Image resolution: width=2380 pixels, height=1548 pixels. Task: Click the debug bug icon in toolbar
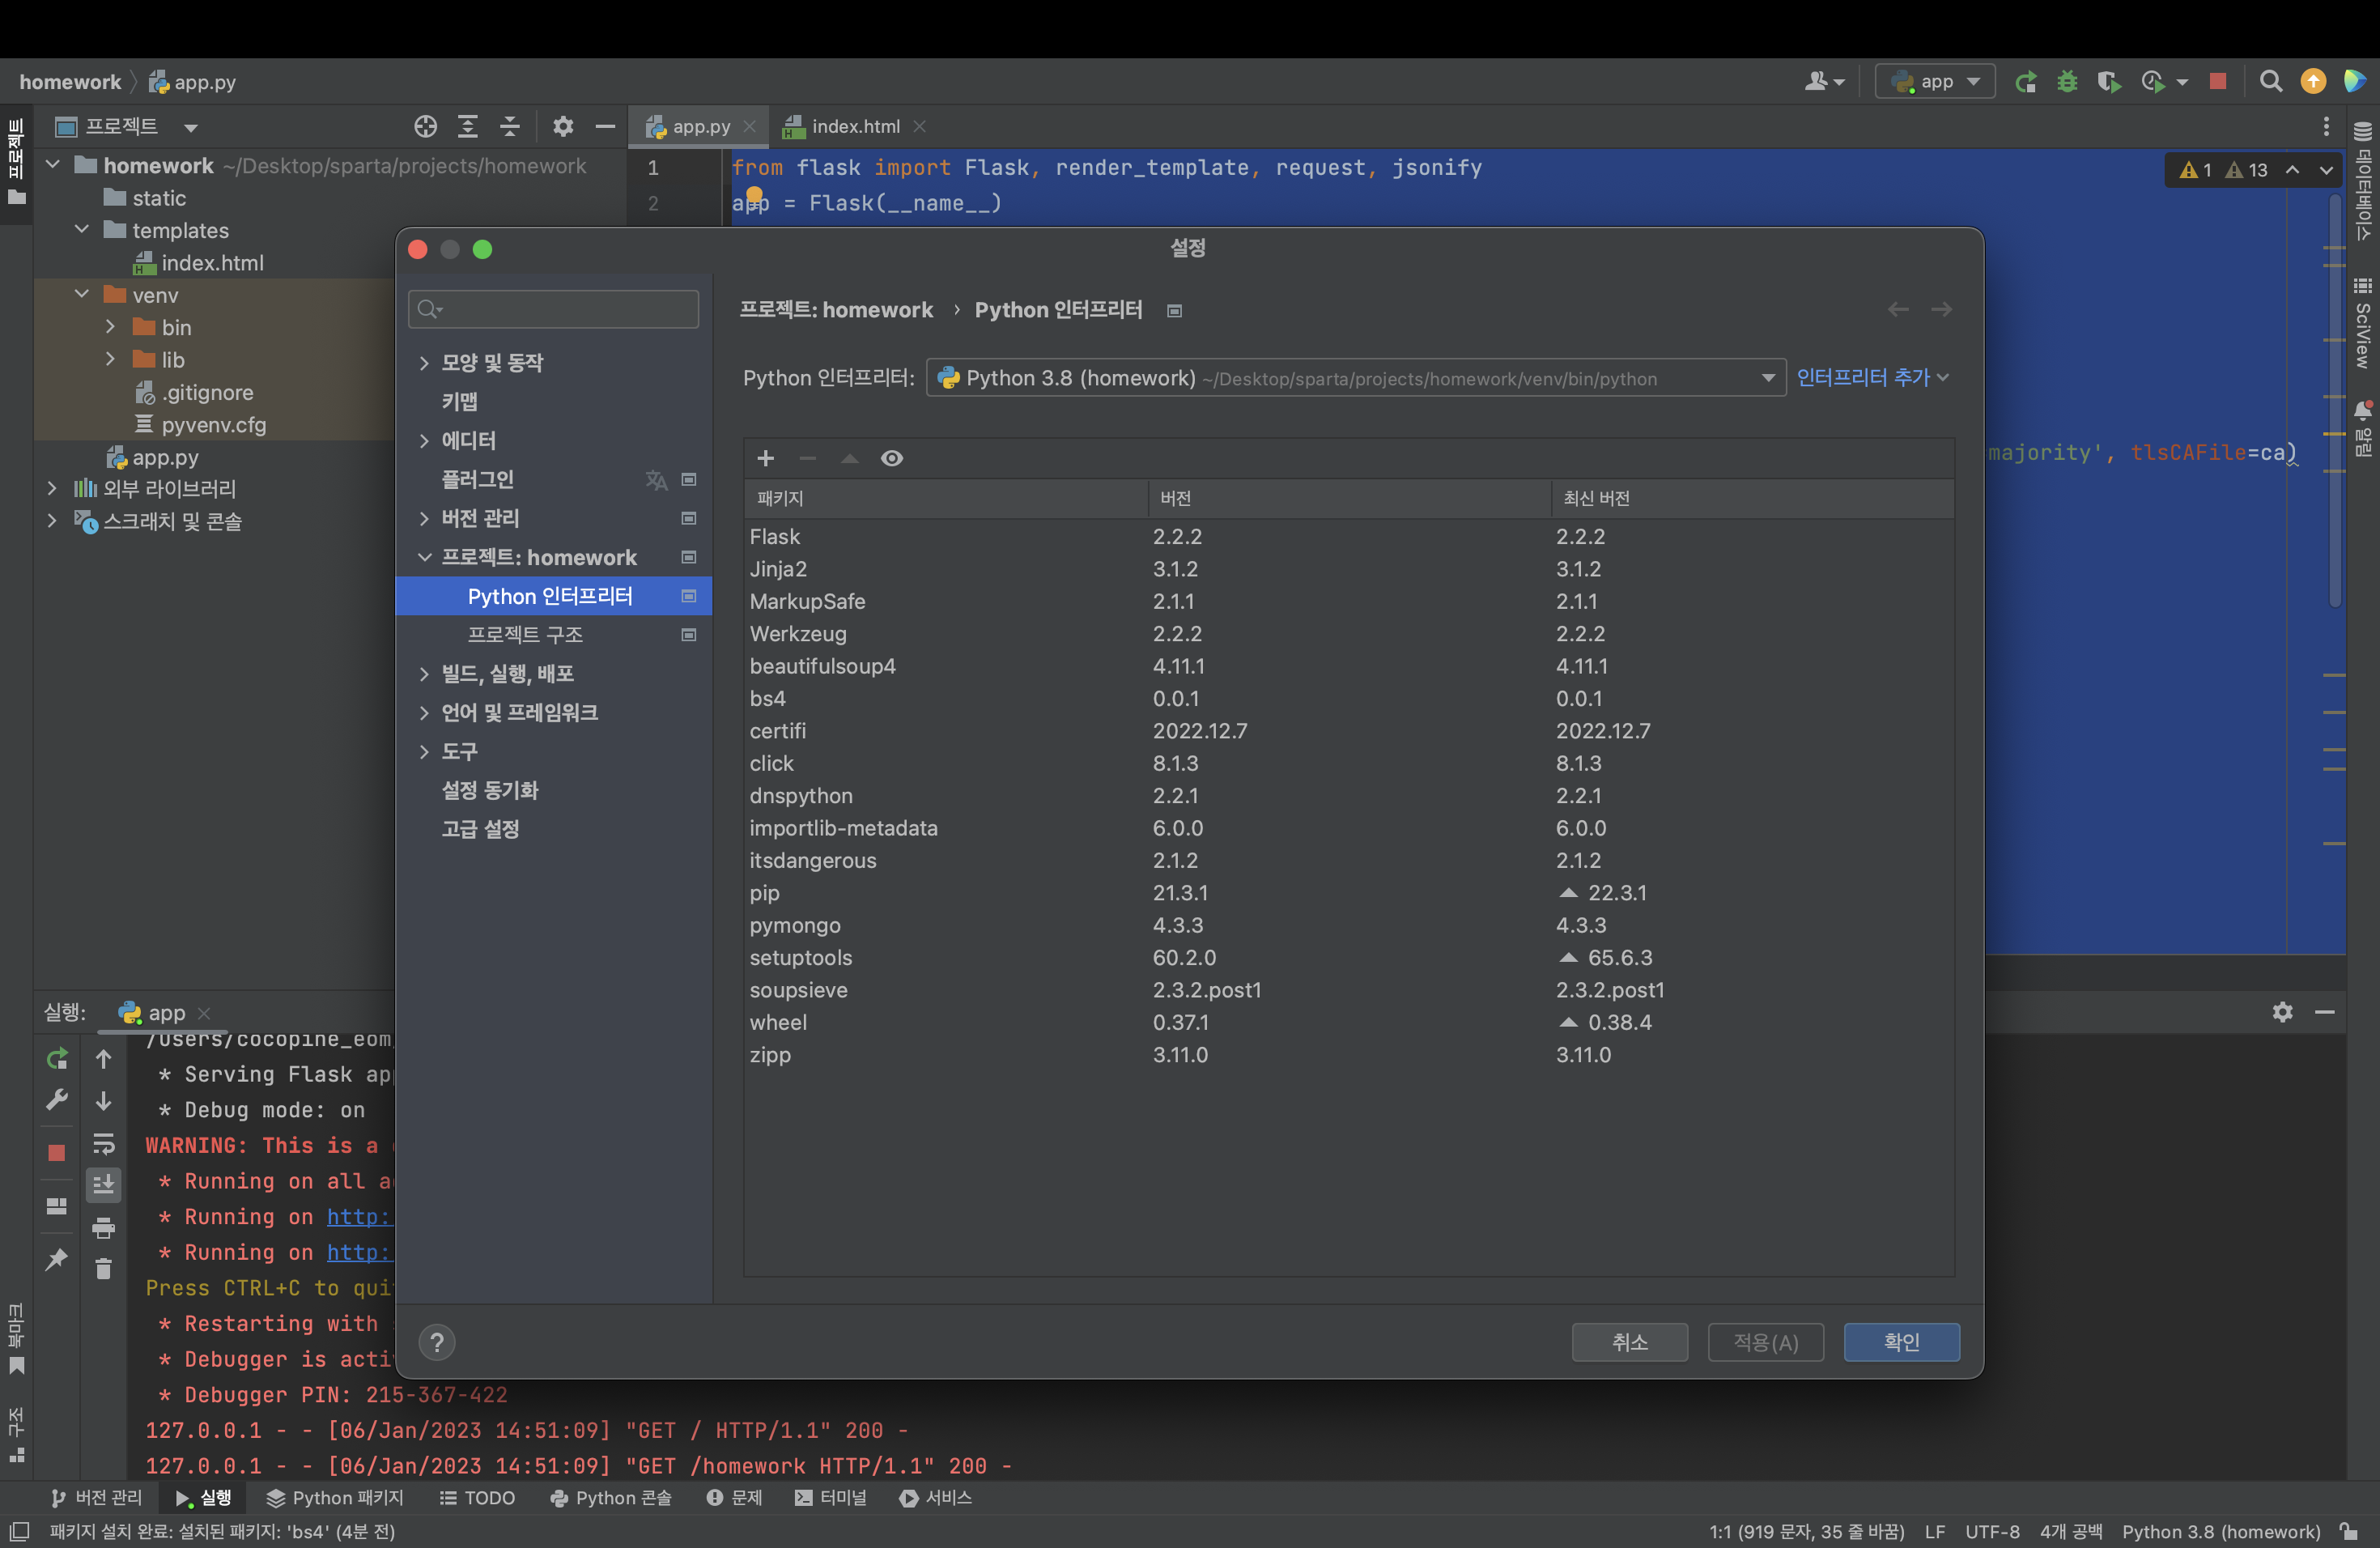pyautogui.click(x=2068, y=82)
